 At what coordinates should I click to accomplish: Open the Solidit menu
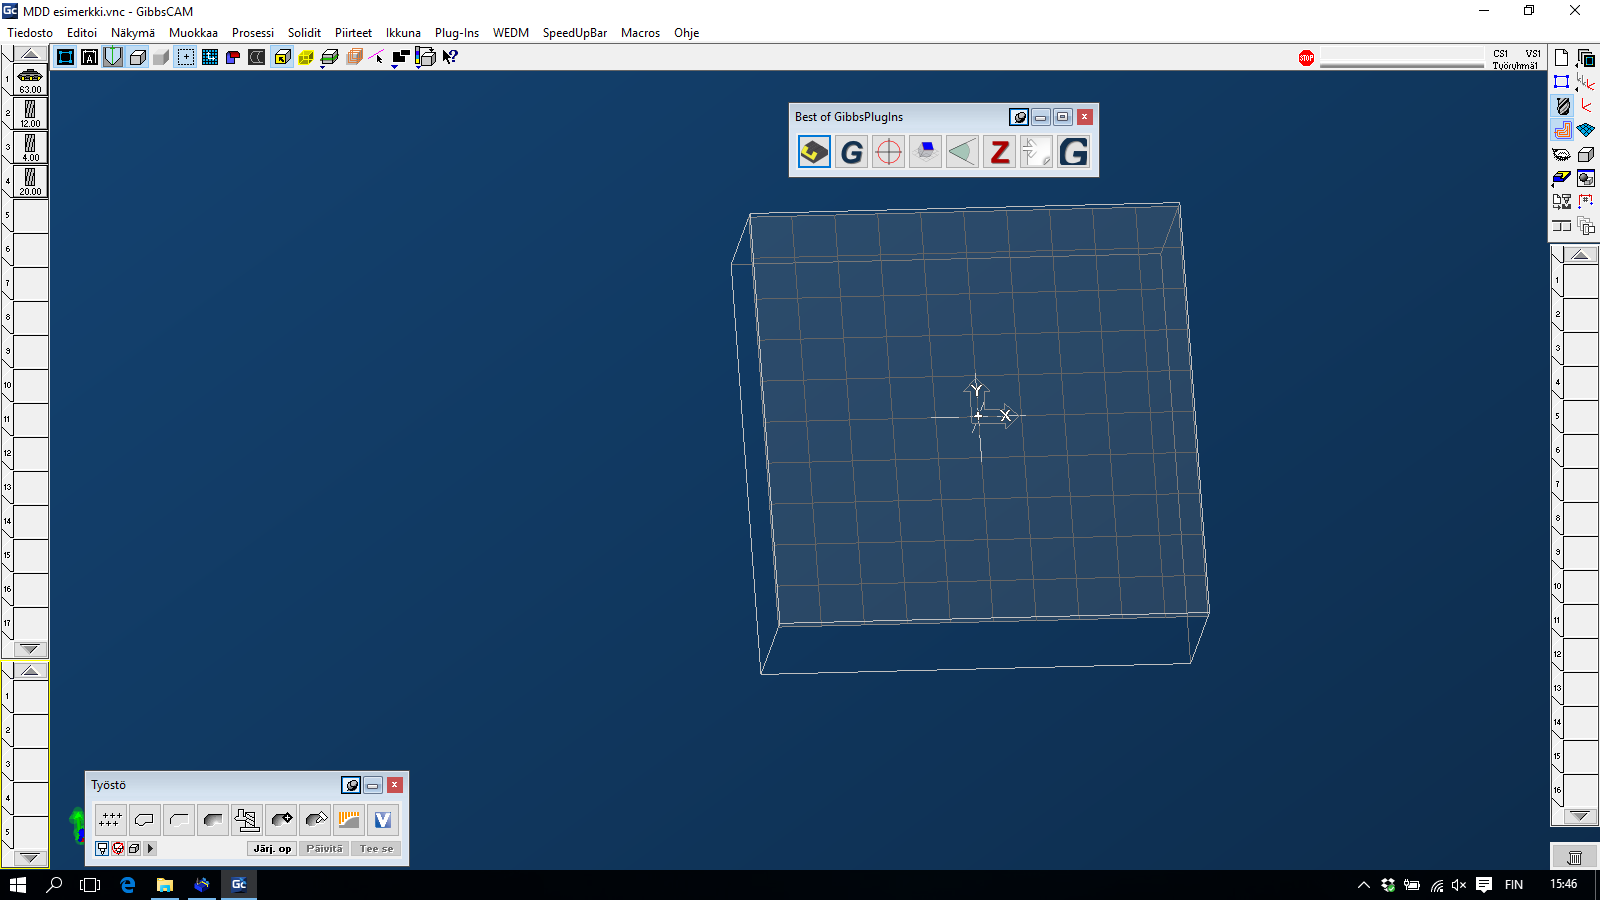(x=304, y=33)
